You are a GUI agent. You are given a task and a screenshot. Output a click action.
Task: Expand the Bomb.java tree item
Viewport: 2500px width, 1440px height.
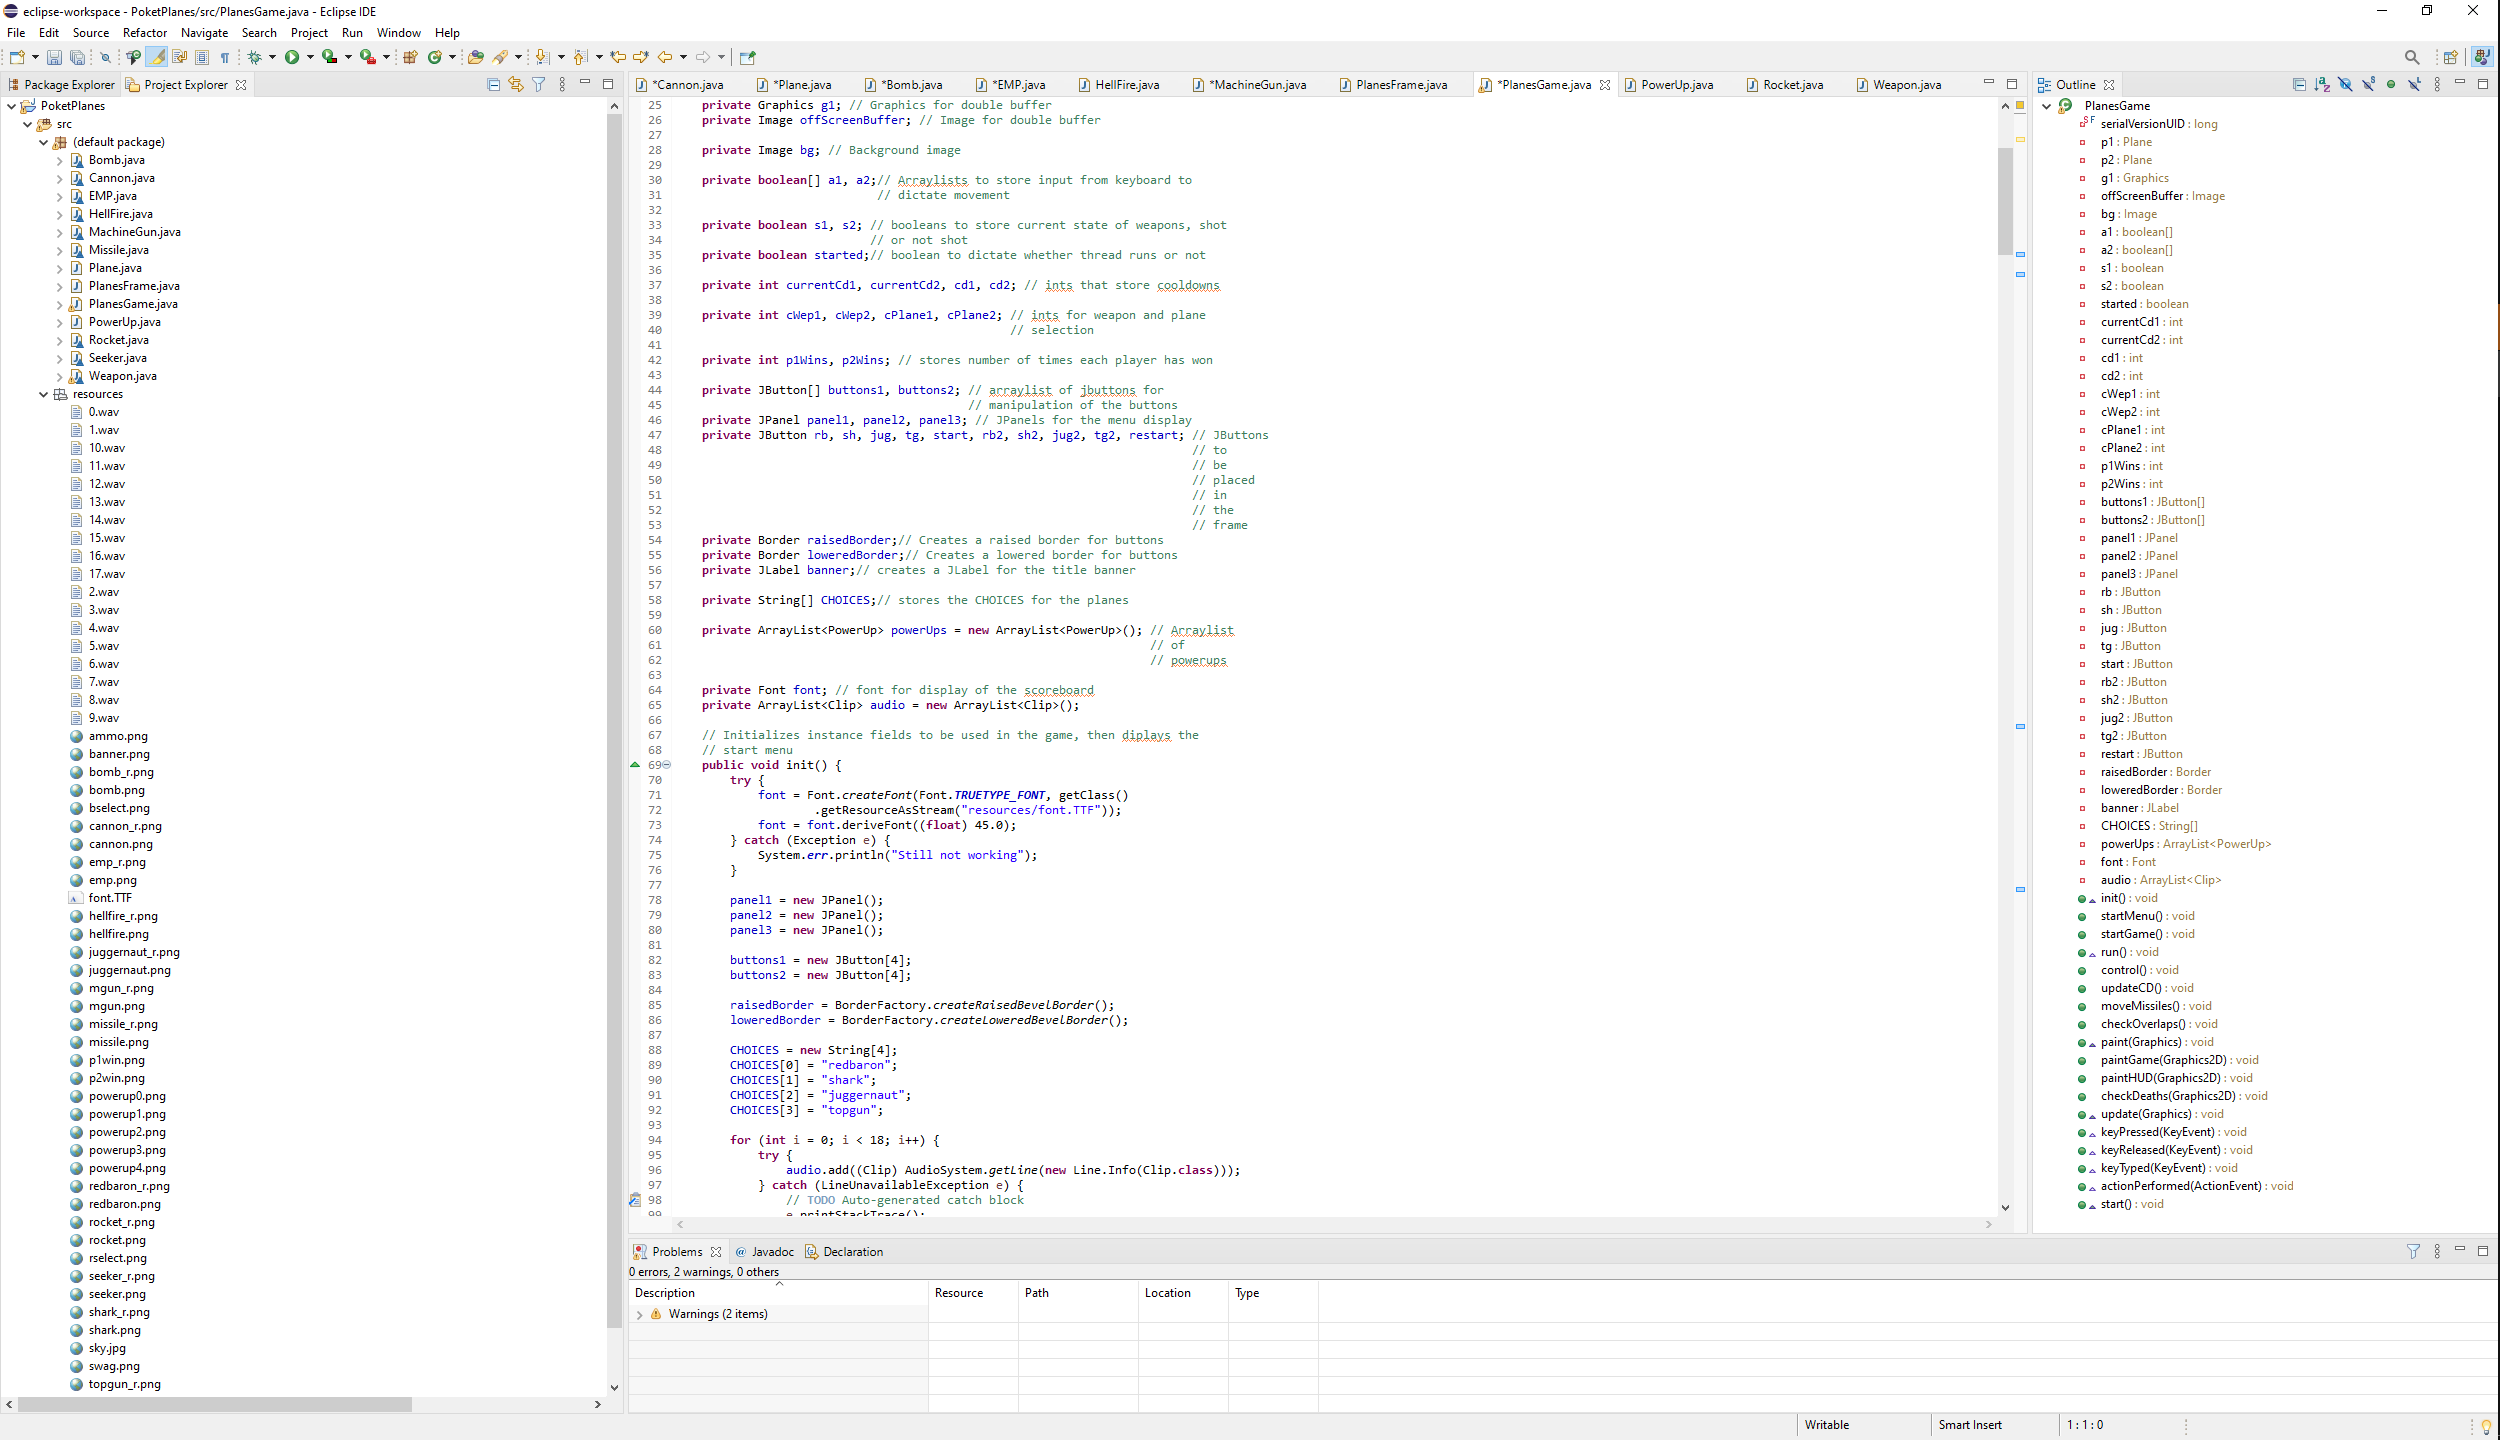tap(60, 160)
